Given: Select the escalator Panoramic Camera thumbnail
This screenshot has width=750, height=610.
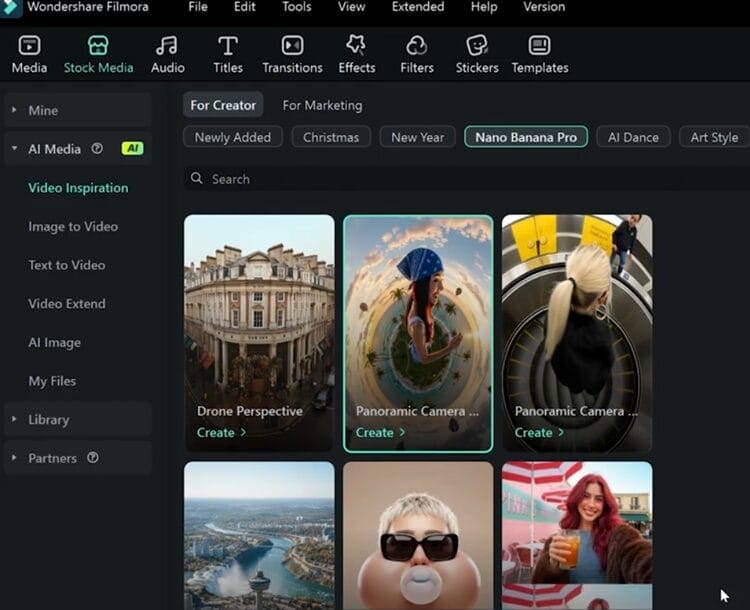Looking at the screenshot, I should coord(577,320).
